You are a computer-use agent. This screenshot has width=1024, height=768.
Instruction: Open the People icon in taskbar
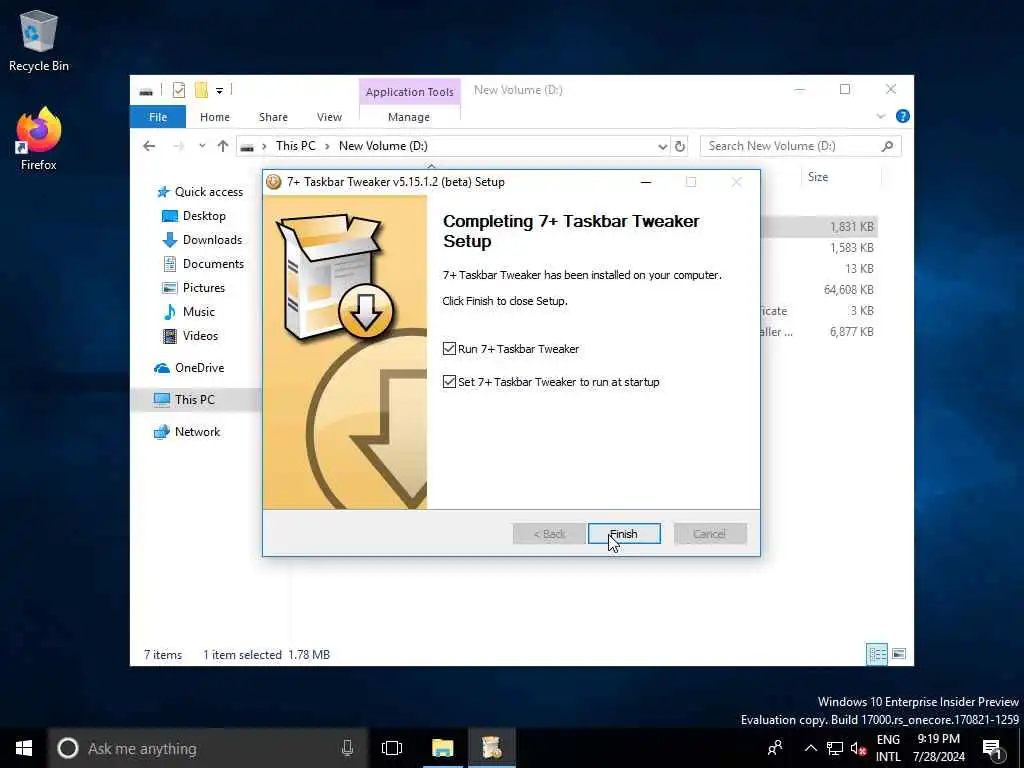(775, 748)
